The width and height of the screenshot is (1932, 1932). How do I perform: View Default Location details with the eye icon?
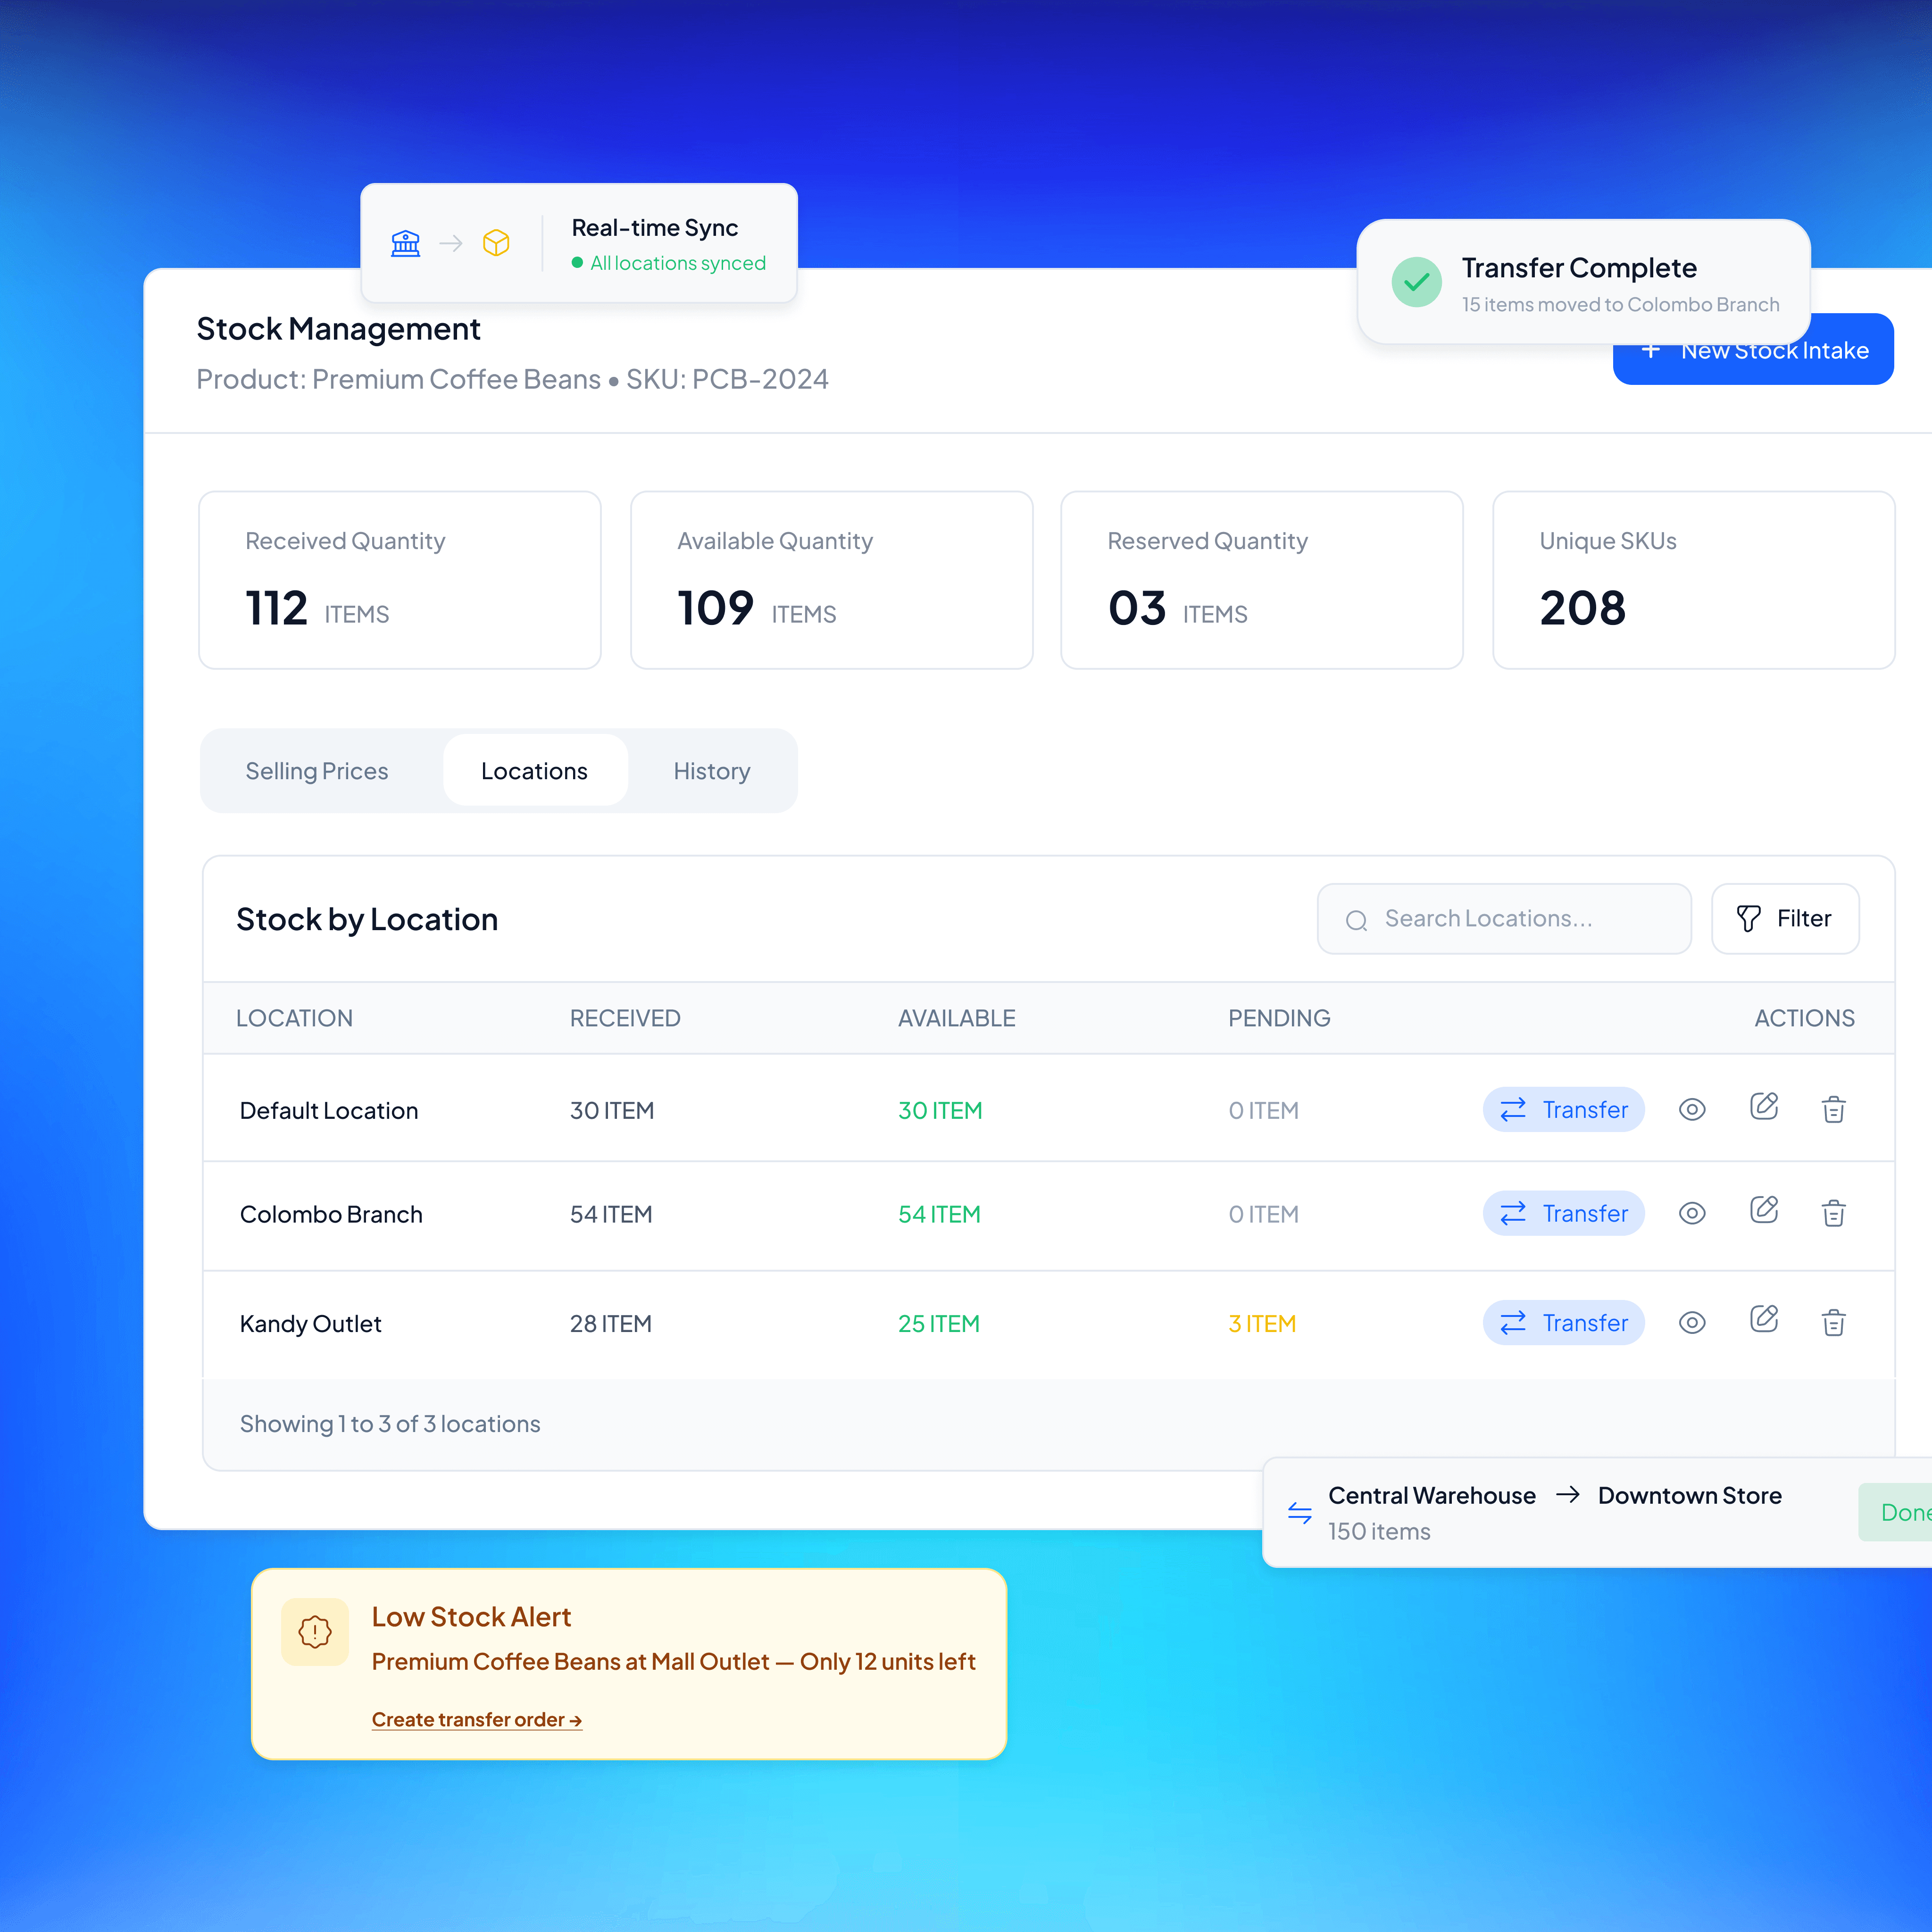pos(1692,1109)
